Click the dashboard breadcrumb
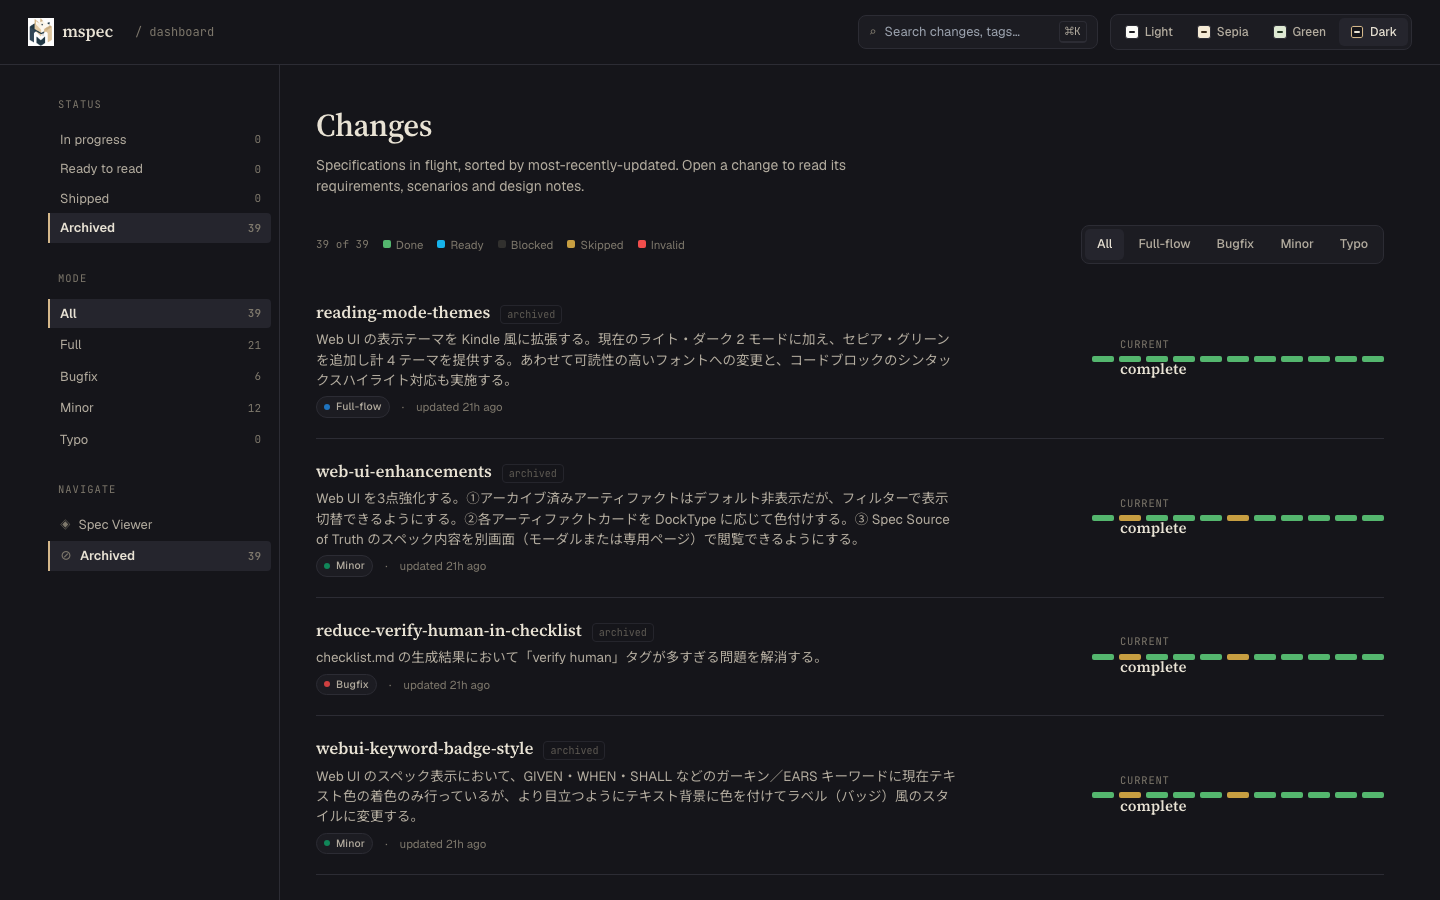 point(181,32)
